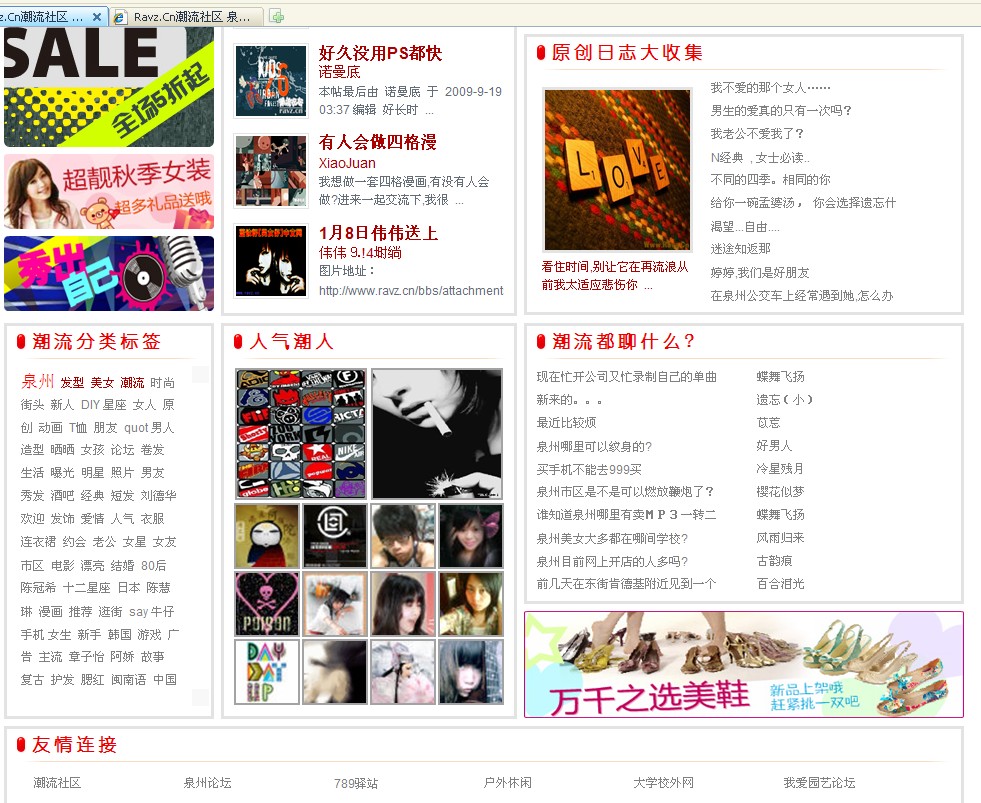981x803 pixels.
Task: View the user 百合泪光
Action: point(780,583)
